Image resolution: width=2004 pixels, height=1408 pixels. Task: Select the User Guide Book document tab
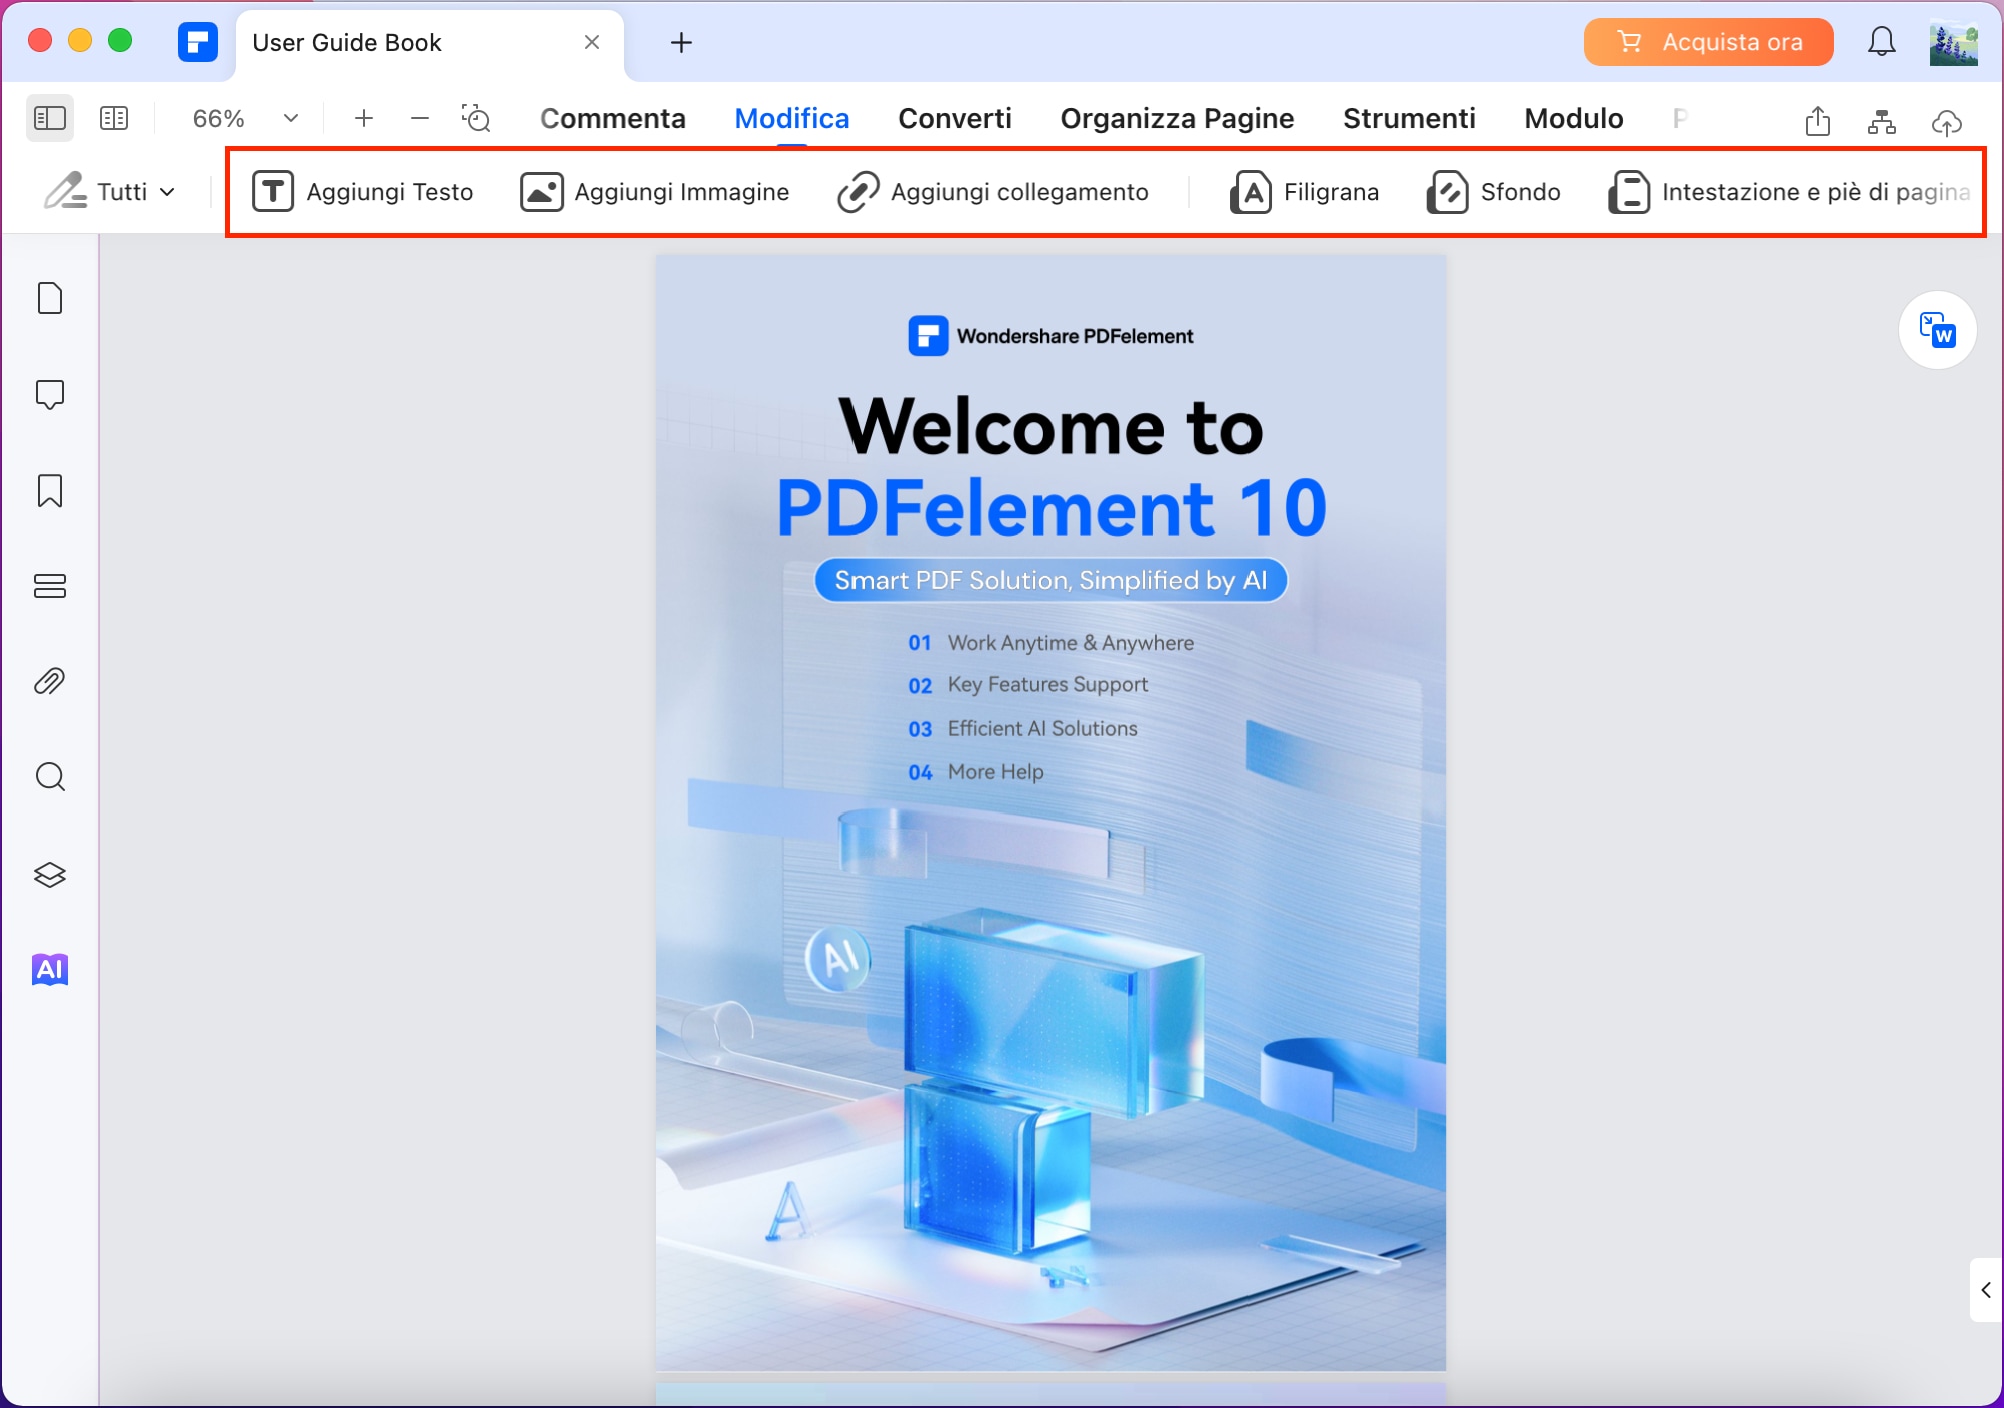(x=429, y=43)
